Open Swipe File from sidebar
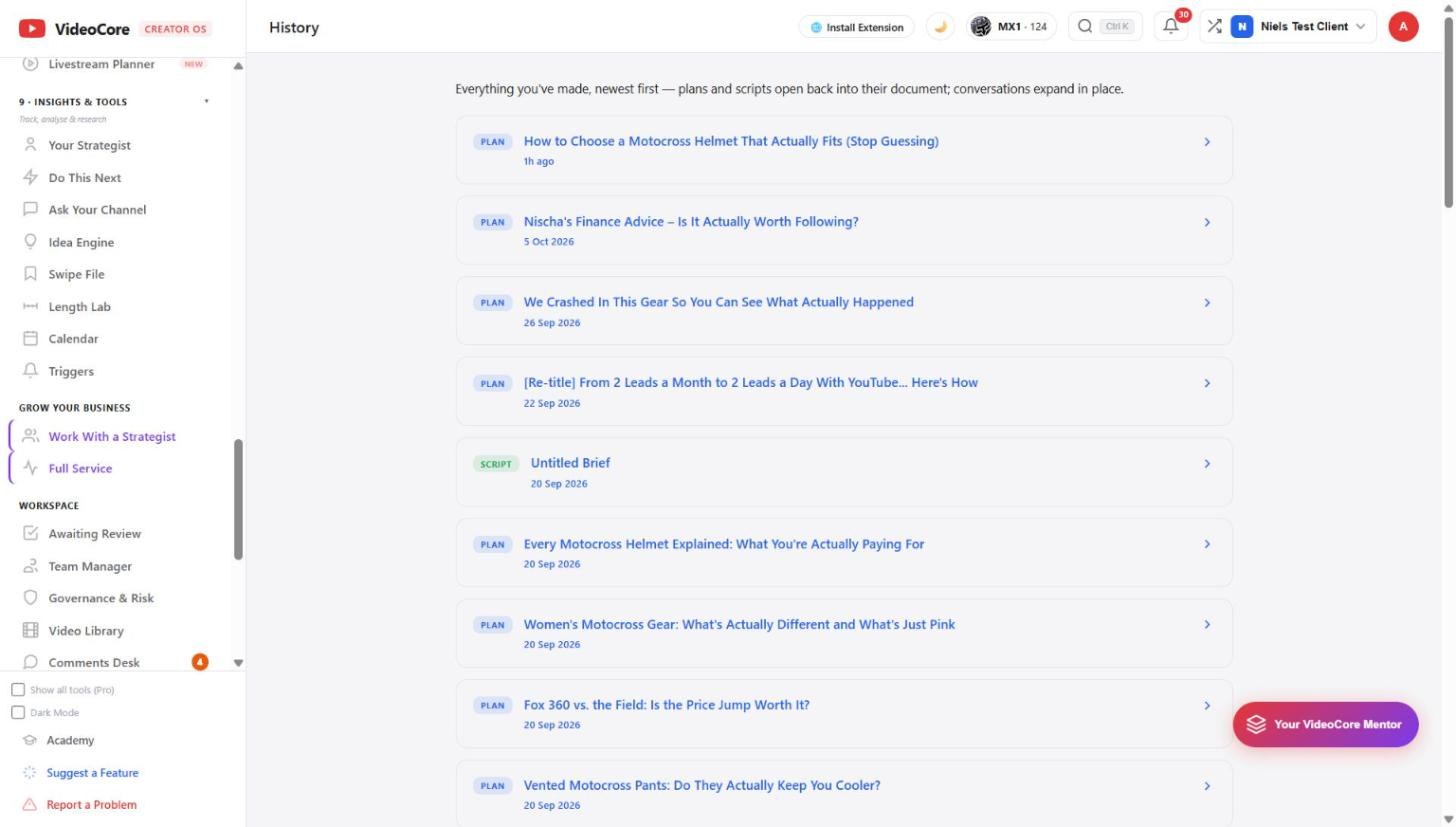 pyautogui.click(x=76, y=274)
